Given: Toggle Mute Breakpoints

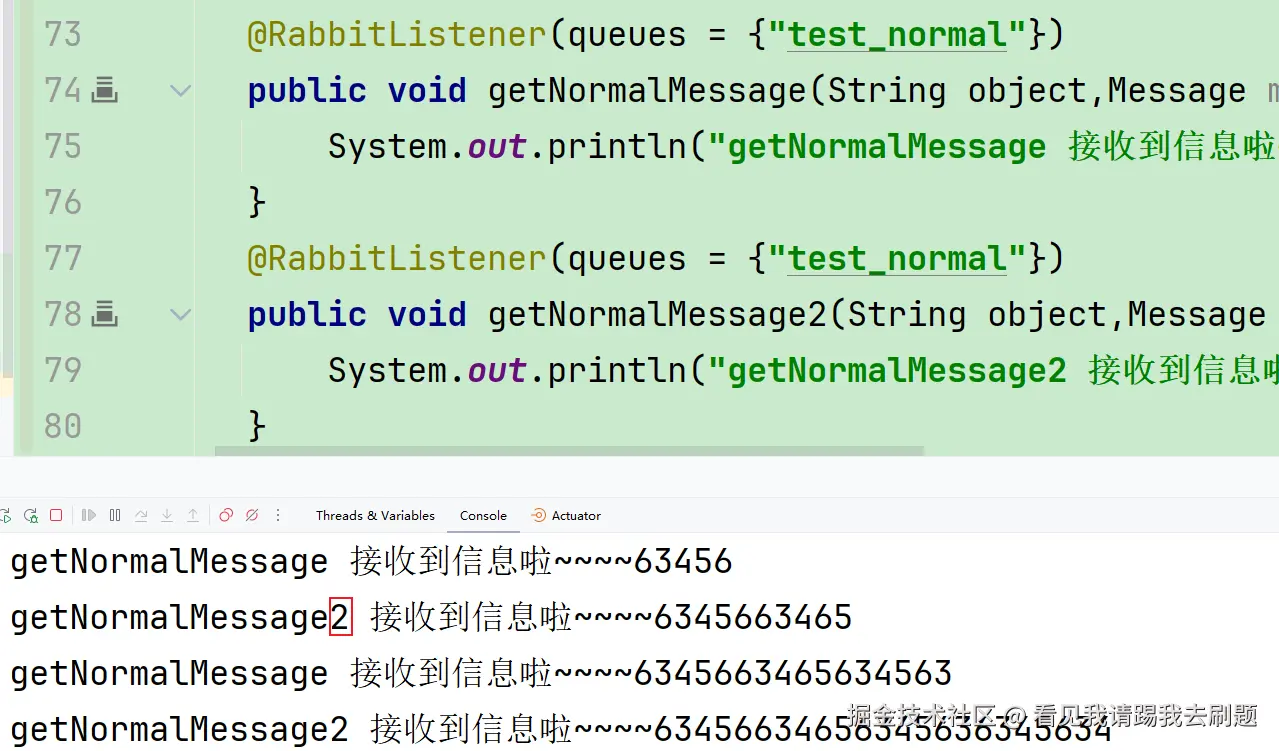Looking at the screenshot, I should pos(252,516).
